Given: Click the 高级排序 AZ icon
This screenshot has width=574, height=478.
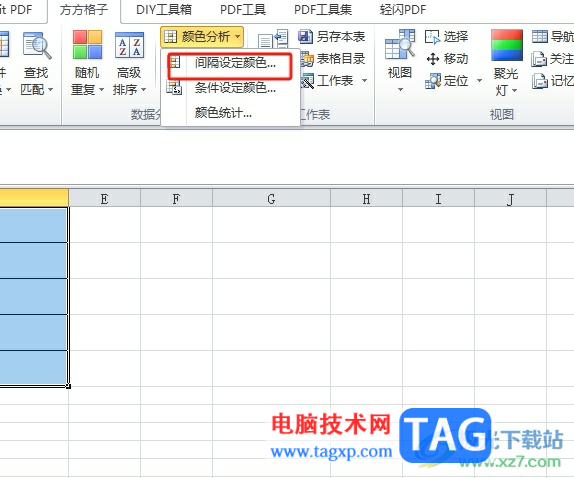Looking at the screenshot, I should 129,45.
